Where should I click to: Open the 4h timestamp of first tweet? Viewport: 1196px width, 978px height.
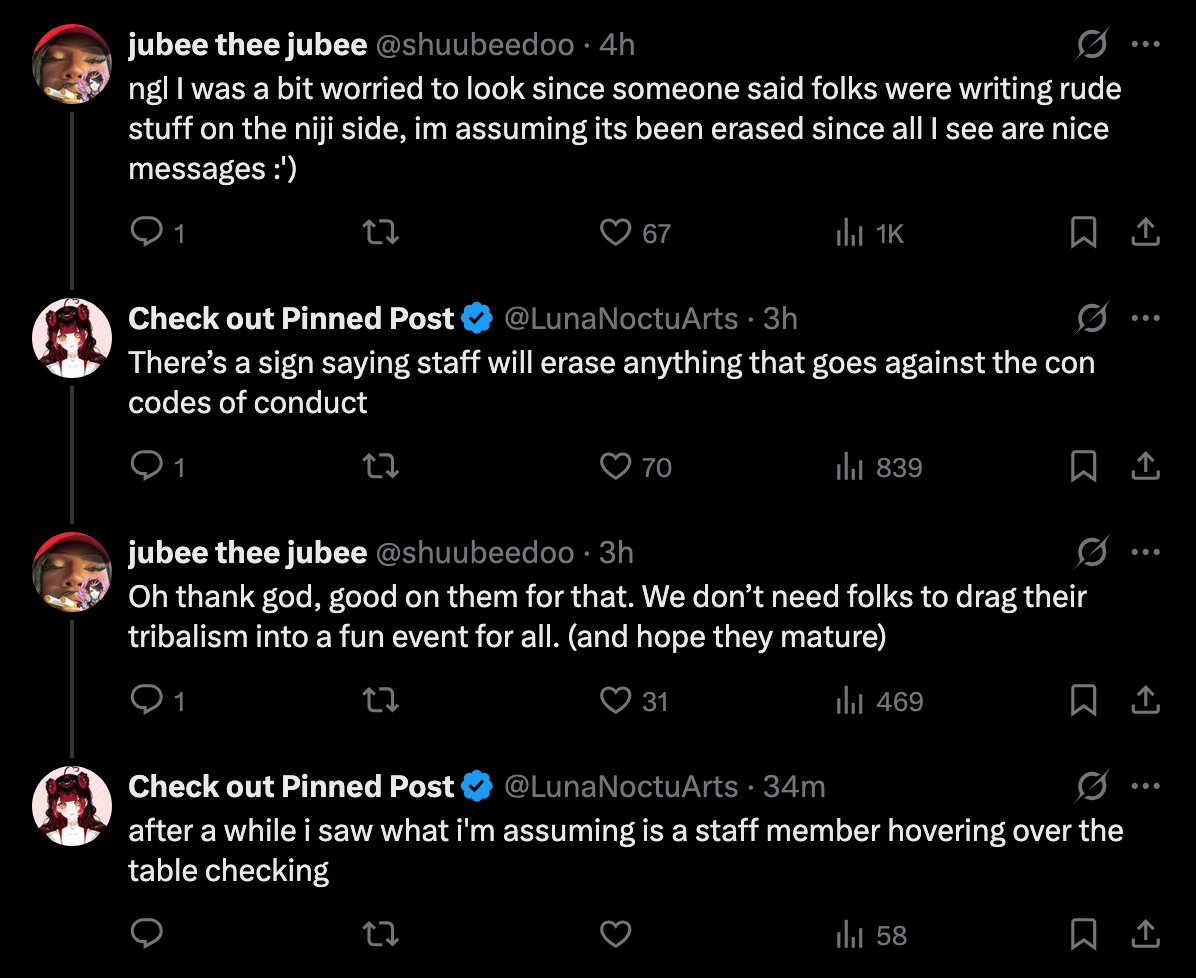pos(616,45)
